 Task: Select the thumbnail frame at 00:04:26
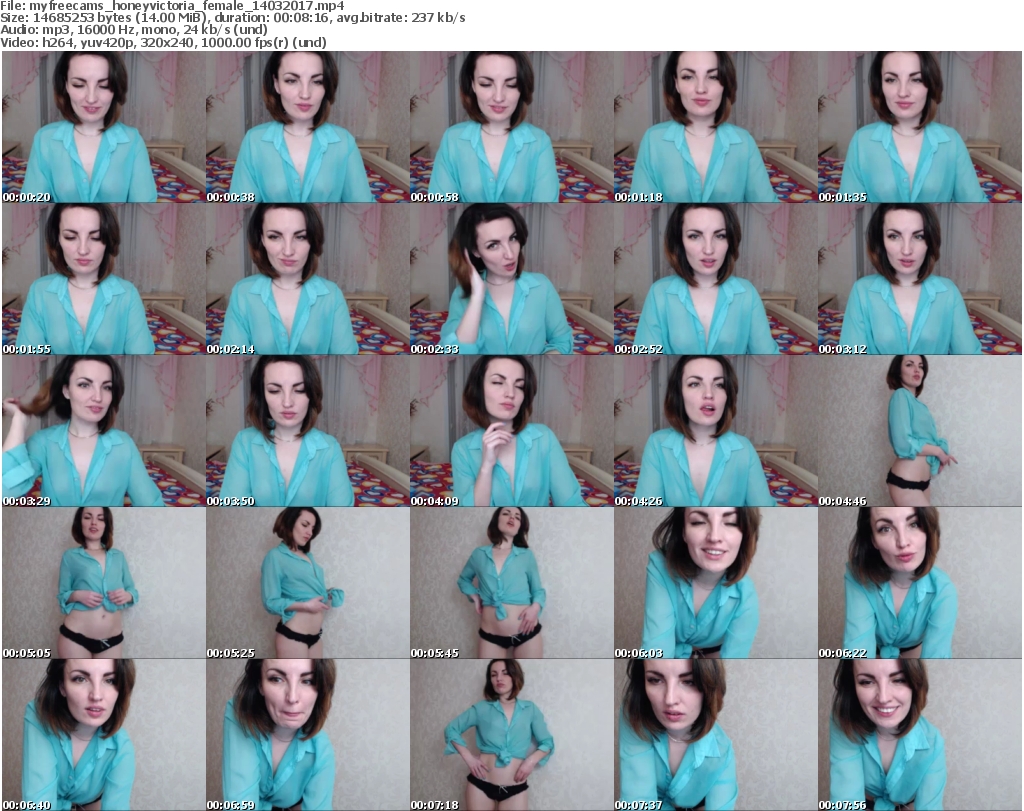pos(716,431)
